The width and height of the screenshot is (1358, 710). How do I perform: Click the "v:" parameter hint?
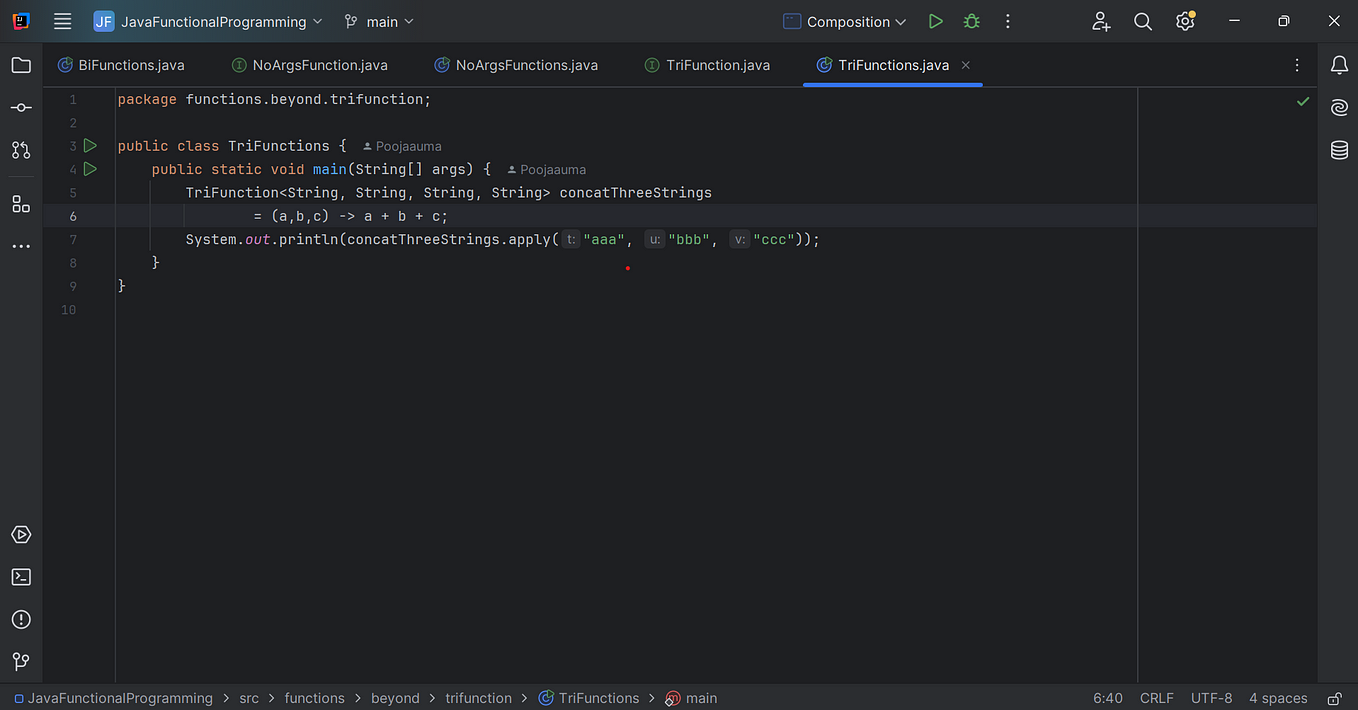click(740, 240)
